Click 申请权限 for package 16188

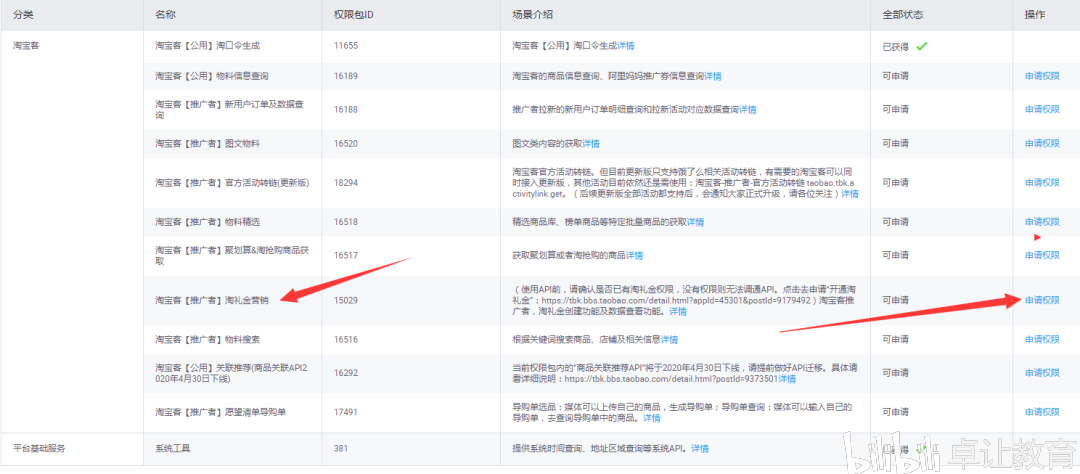point(1042,110)
